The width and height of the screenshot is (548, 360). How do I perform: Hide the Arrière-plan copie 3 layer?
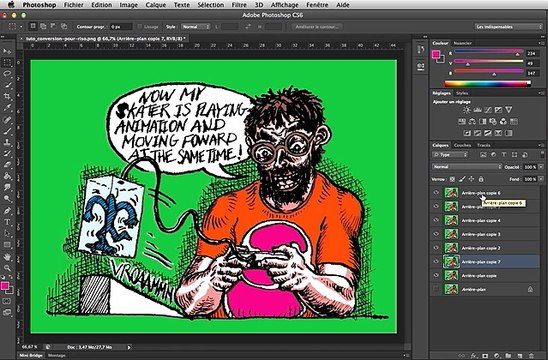point(436,234)
